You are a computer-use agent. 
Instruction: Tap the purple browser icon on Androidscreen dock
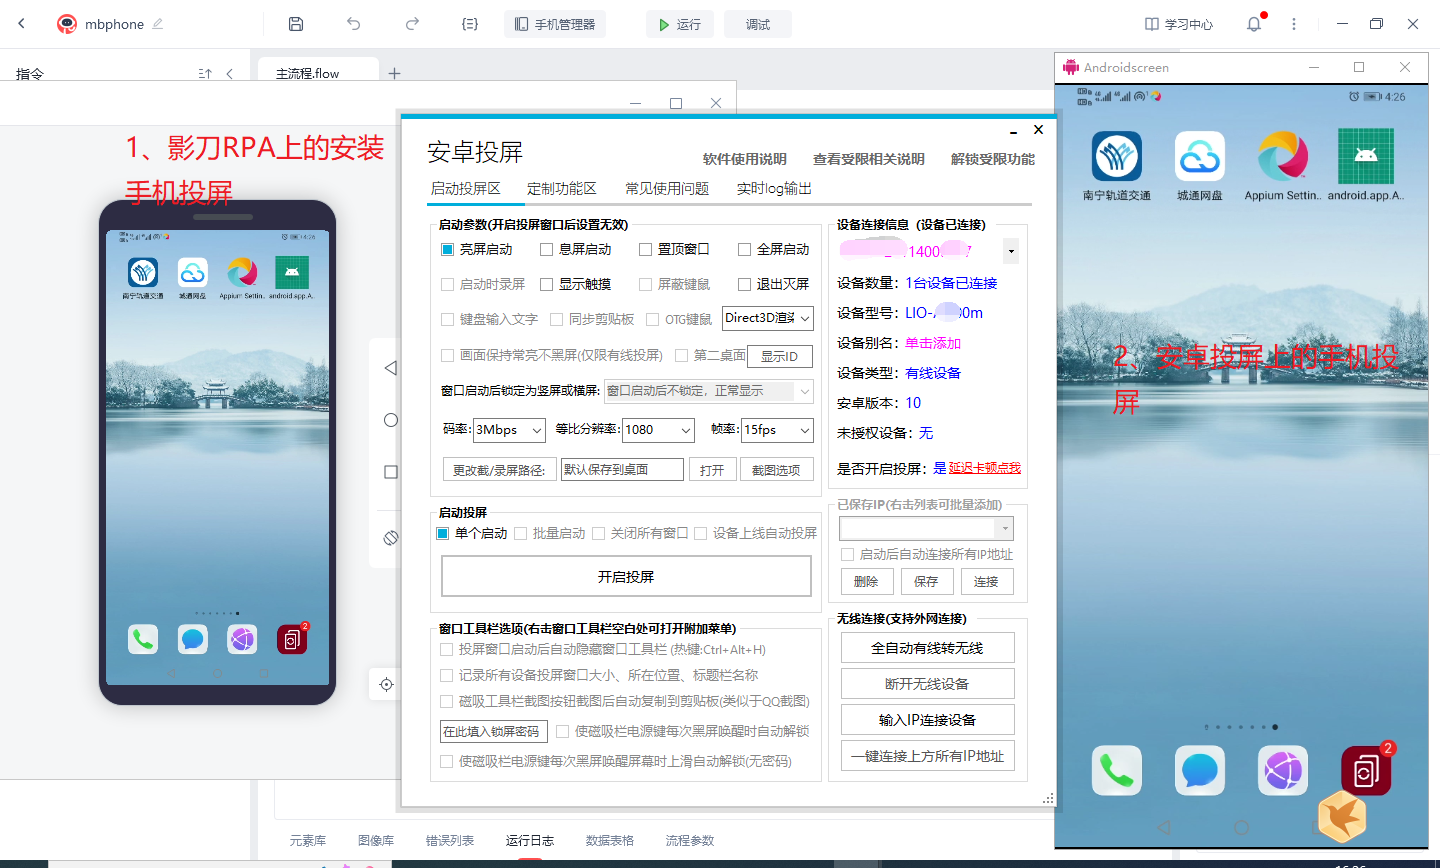(1283, 771)
